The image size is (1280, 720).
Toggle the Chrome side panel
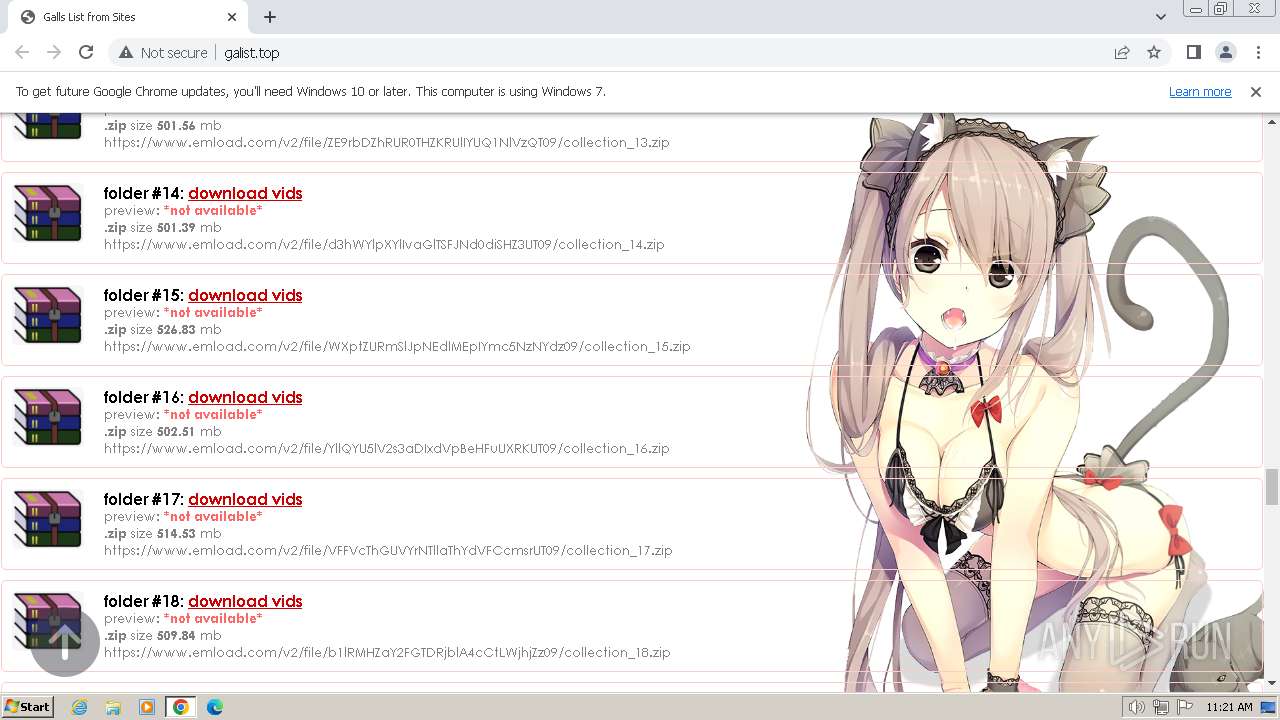point(1193,52)
